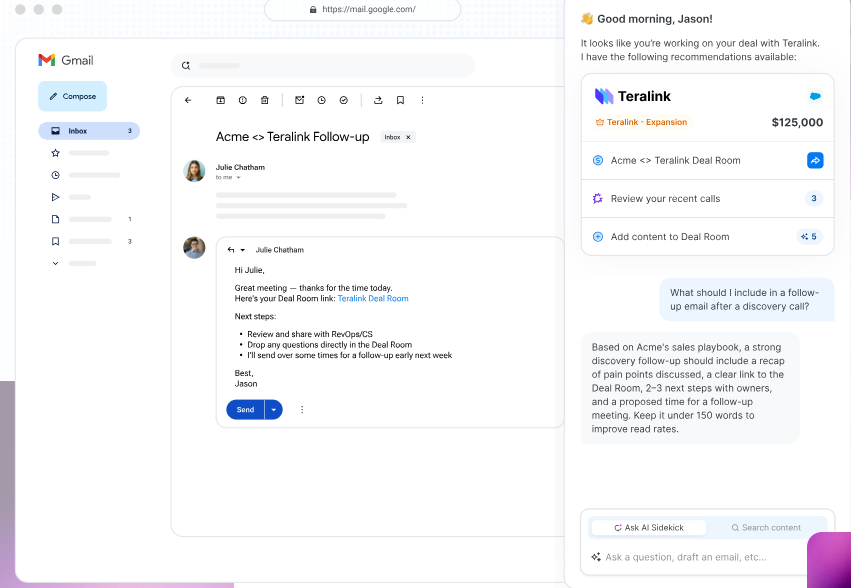Click the report spam icon
The image size is (851, 588).
point(243,100)
